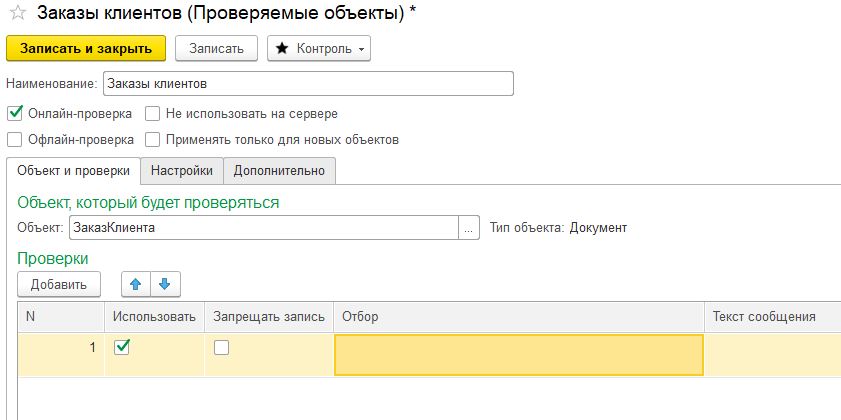
Task: Move check row down with blue arrow
Action: coord(165,284)
